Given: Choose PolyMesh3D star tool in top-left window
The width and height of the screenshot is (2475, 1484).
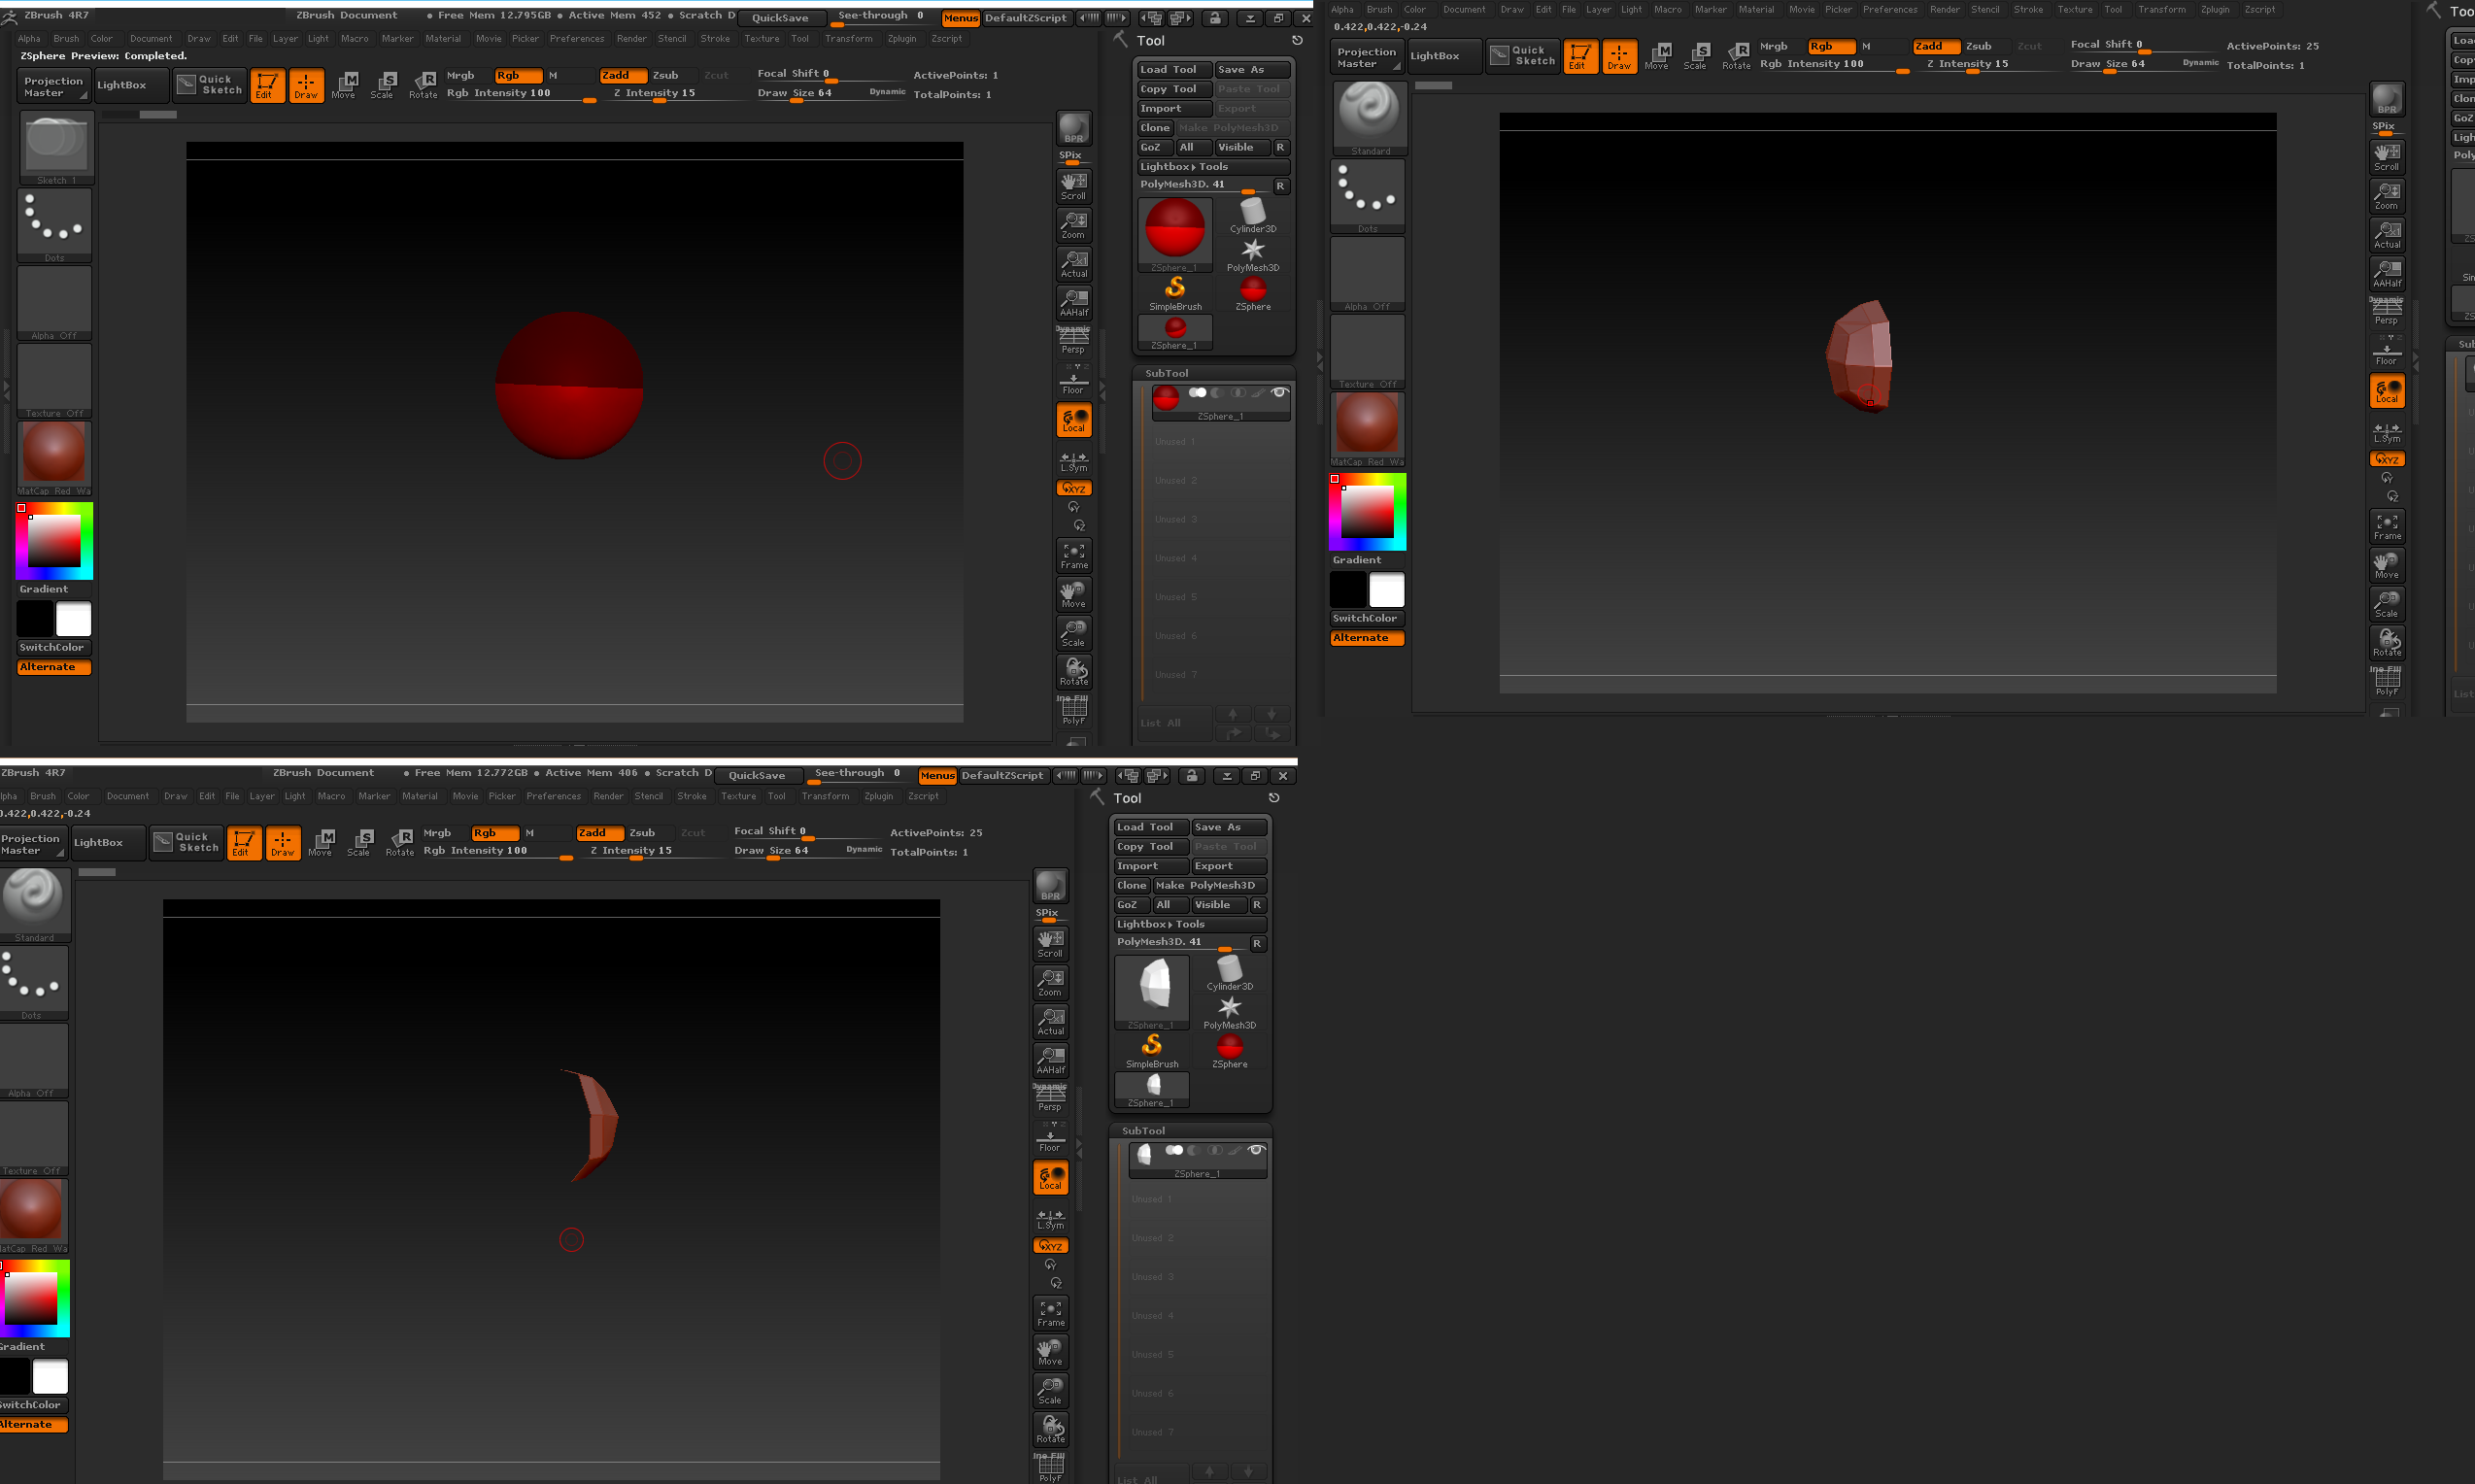Looking at the screenshot, I should pos(1253,255).
